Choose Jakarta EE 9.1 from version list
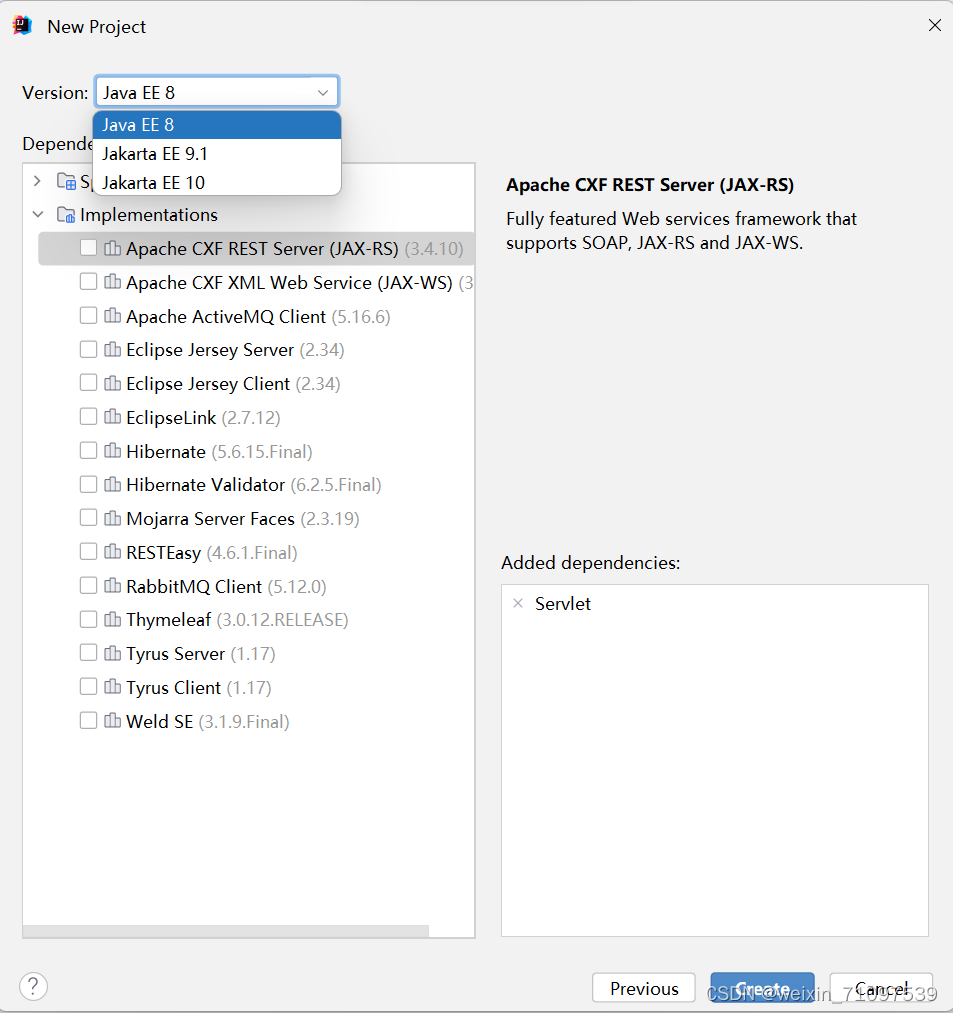The image size is (953, 1013). pos(217,154)
